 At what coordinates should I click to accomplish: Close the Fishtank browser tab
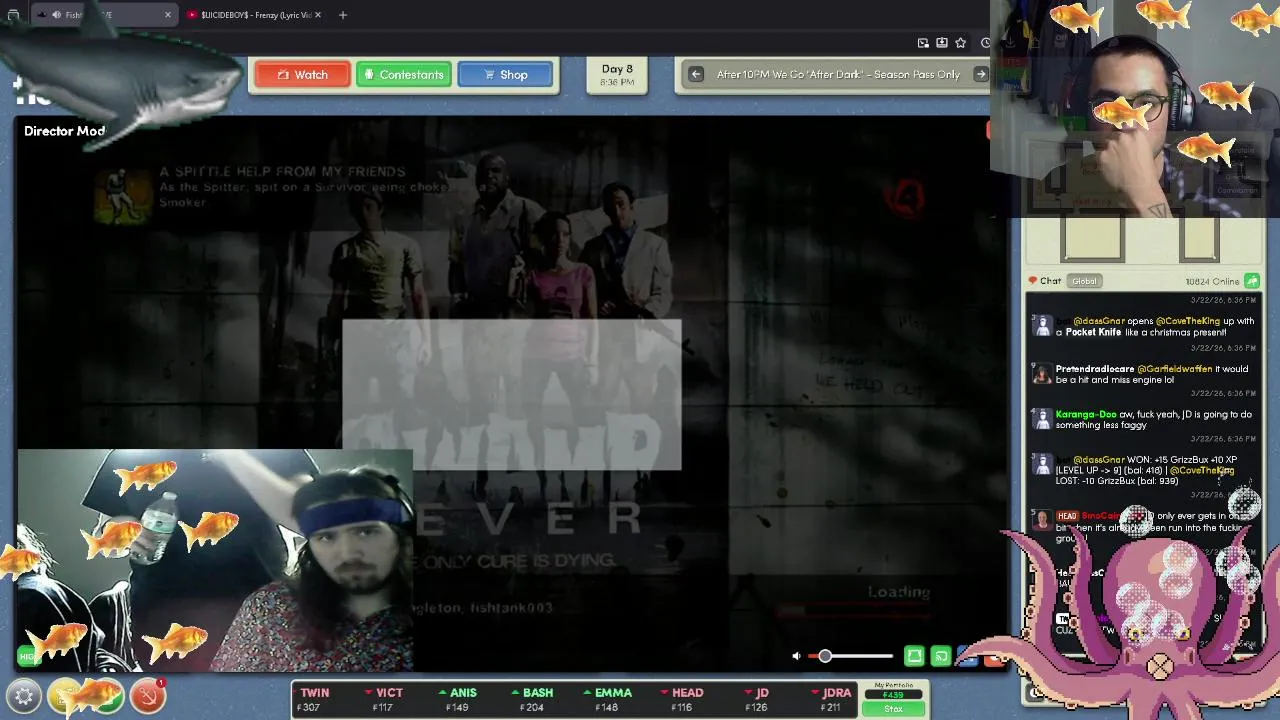click(x=168, y=15)
